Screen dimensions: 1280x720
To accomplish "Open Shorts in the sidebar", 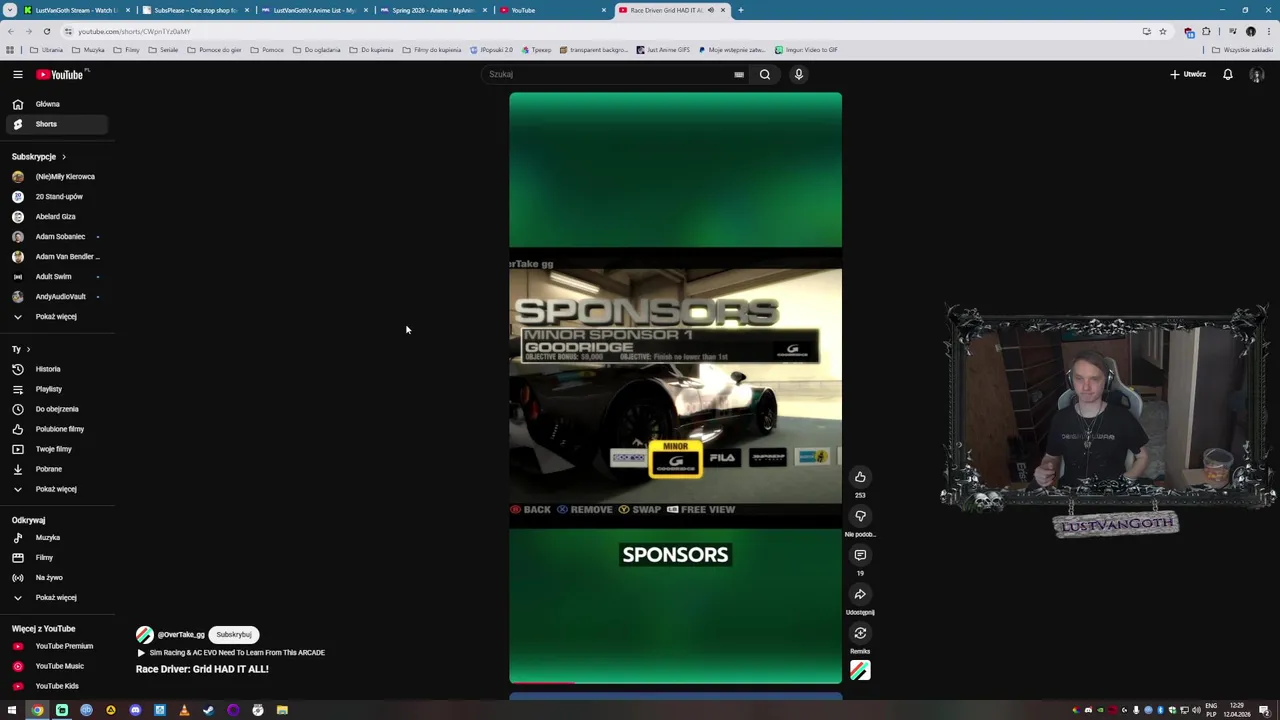I will (57, 124).
